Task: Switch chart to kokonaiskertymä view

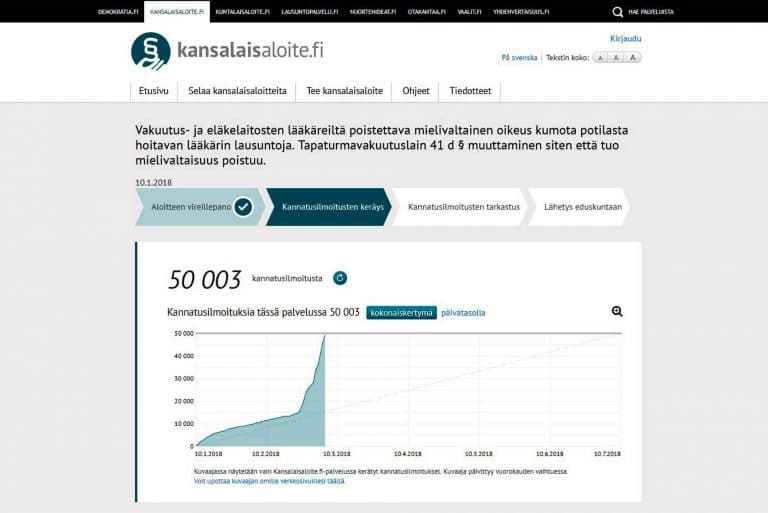Action: tap(400, 313)
